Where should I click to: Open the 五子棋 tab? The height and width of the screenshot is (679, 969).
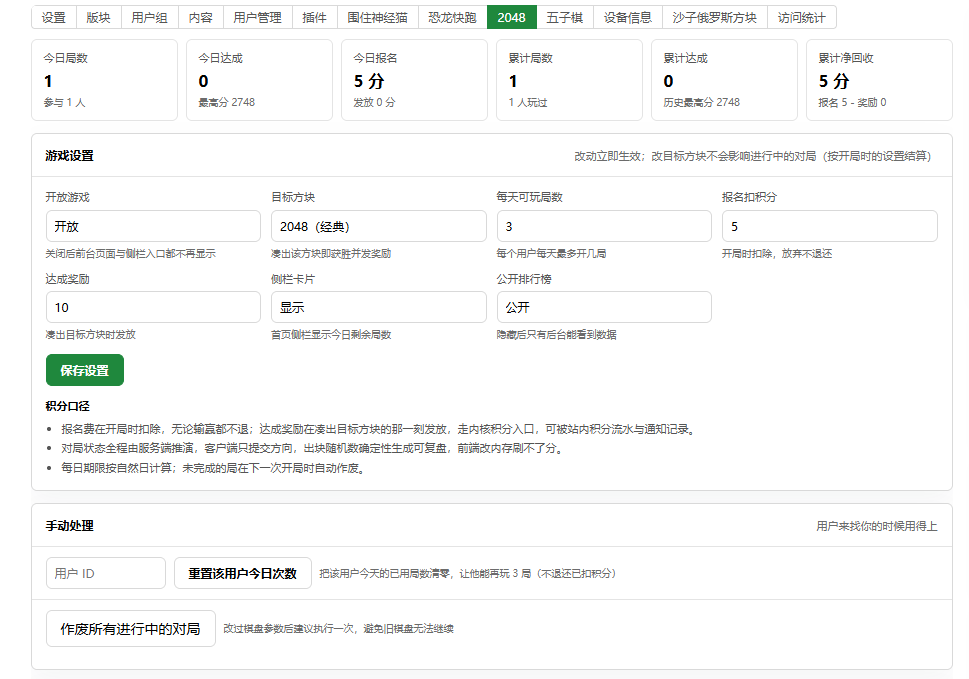565,17
